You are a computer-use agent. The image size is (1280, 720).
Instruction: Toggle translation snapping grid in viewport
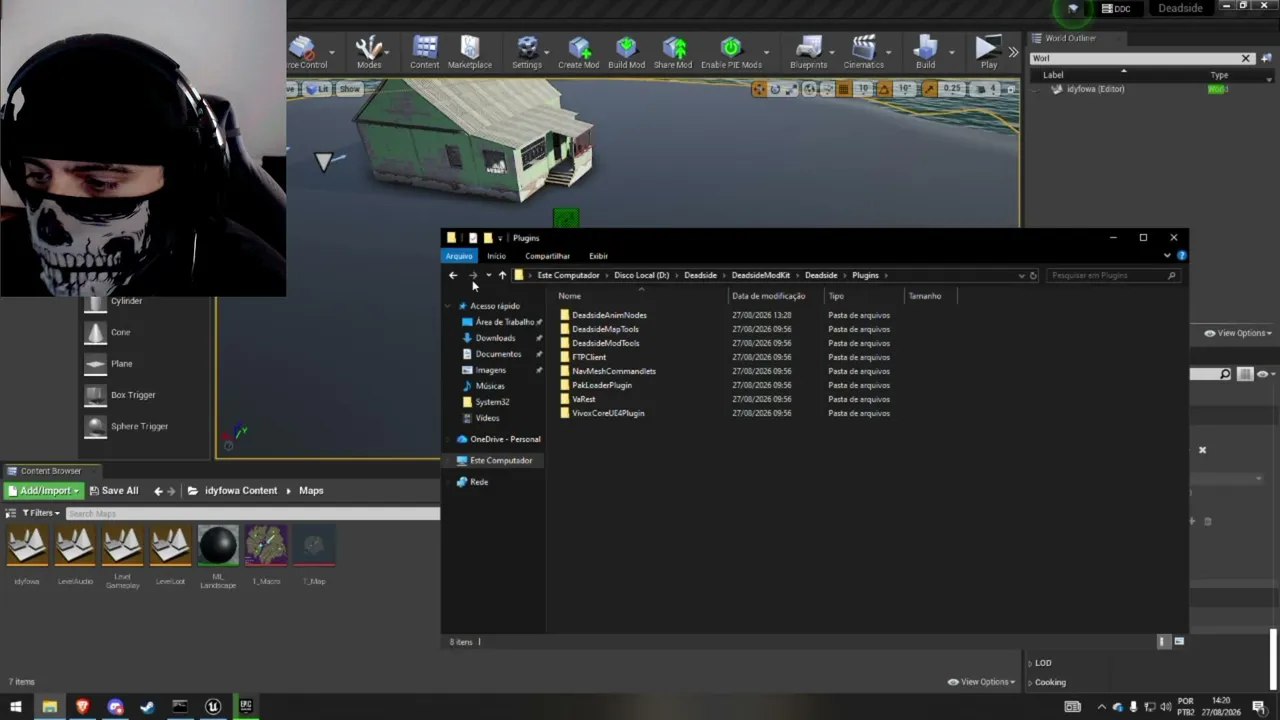click(x=843, y=89)
